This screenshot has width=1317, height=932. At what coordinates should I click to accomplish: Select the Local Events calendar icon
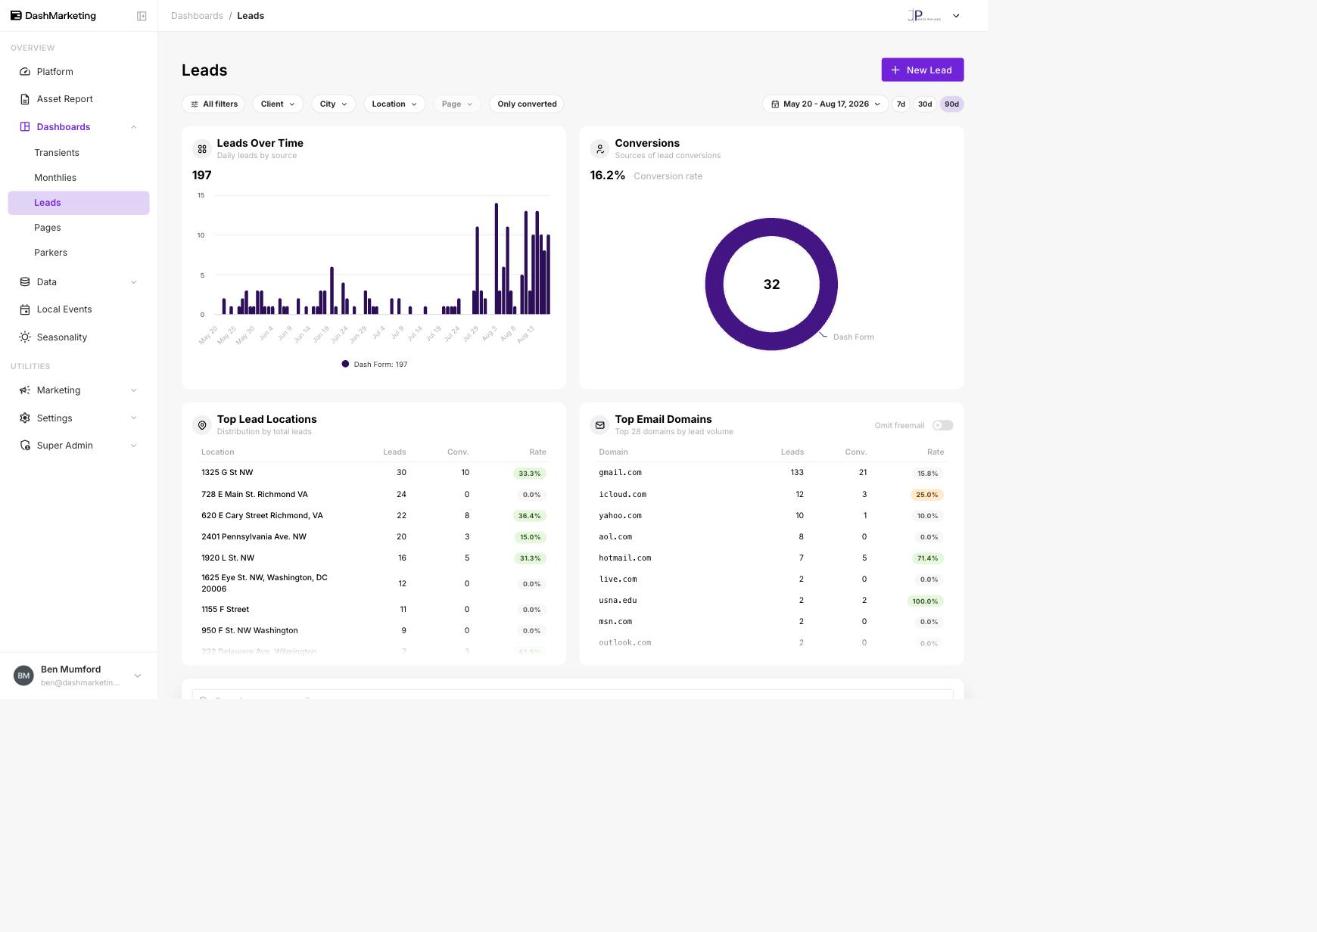pos(25,310)
